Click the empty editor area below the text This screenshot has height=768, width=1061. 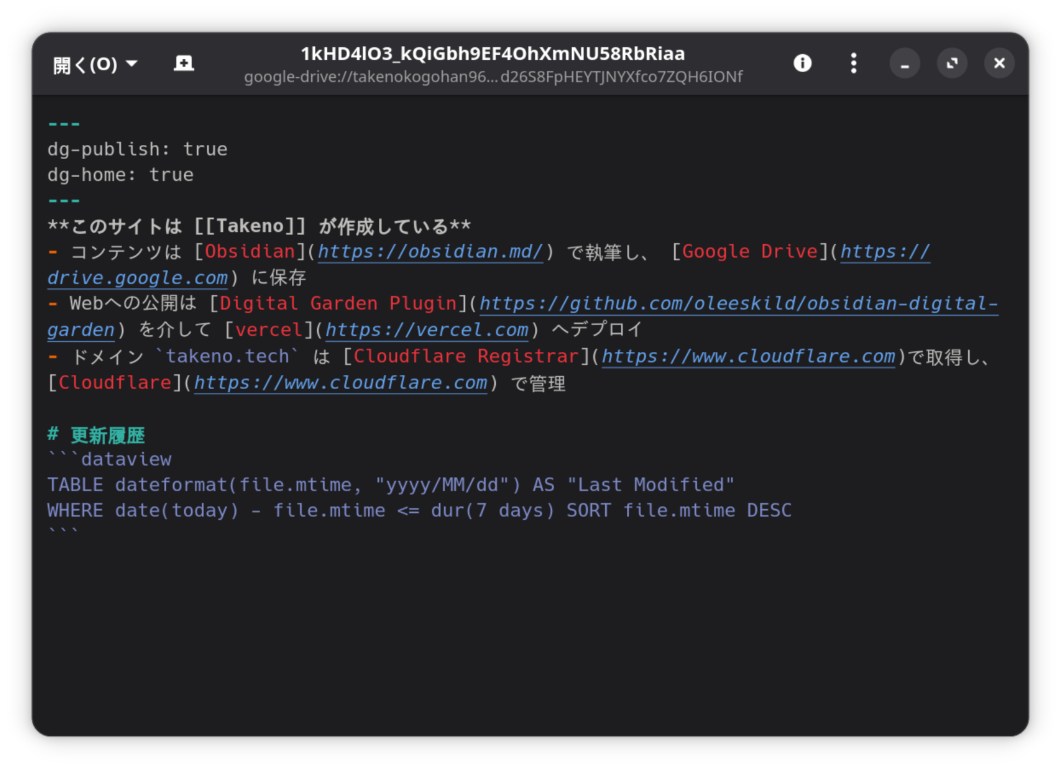click(500, 630)
